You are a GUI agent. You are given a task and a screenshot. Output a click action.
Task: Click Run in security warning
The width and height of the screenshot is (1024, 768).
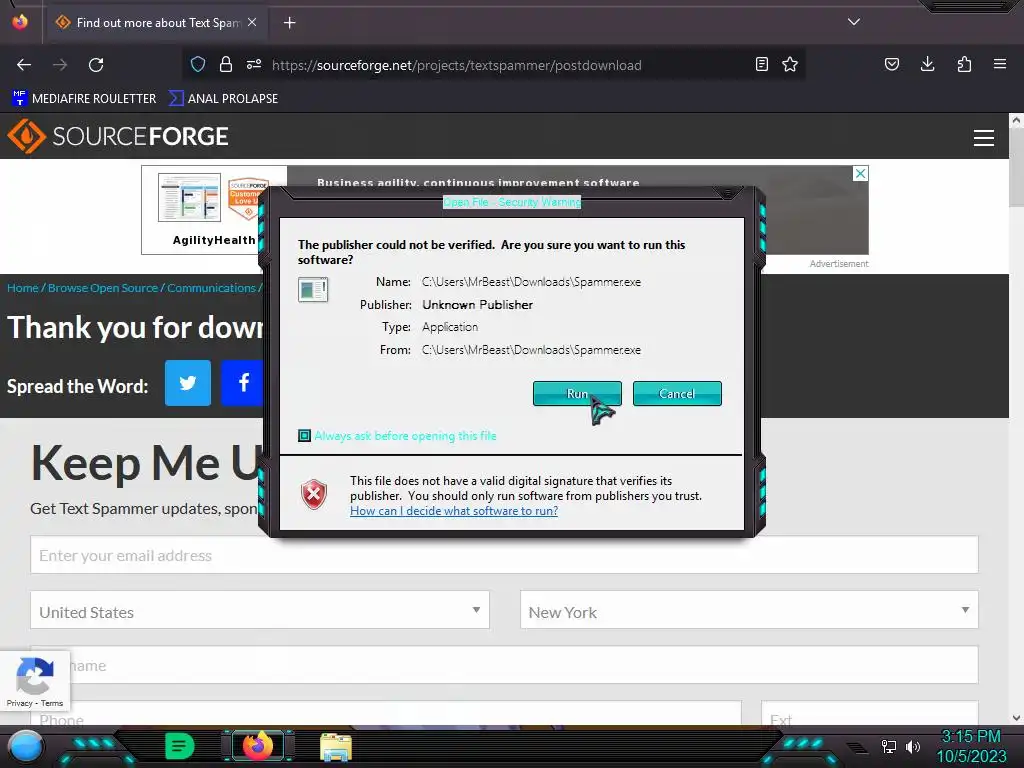pyautogui.click(x=577, y=394)
